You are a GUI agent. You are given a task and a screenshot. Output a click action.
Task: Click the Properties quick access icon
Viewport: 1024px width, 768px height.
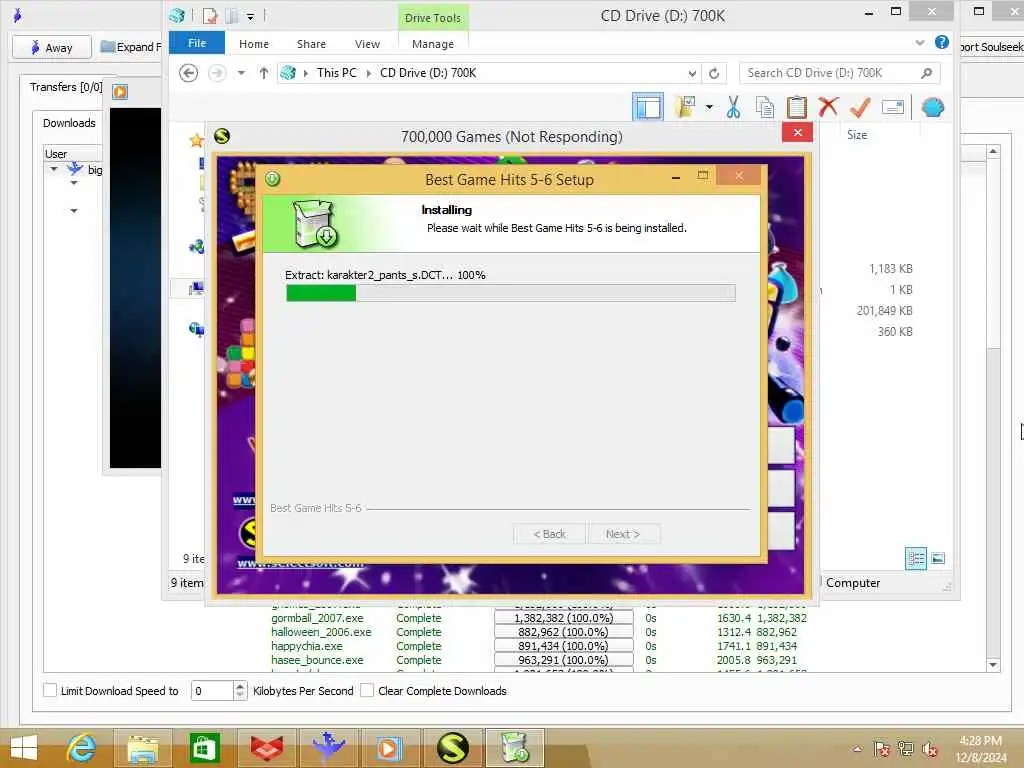(x=210, y=16)
